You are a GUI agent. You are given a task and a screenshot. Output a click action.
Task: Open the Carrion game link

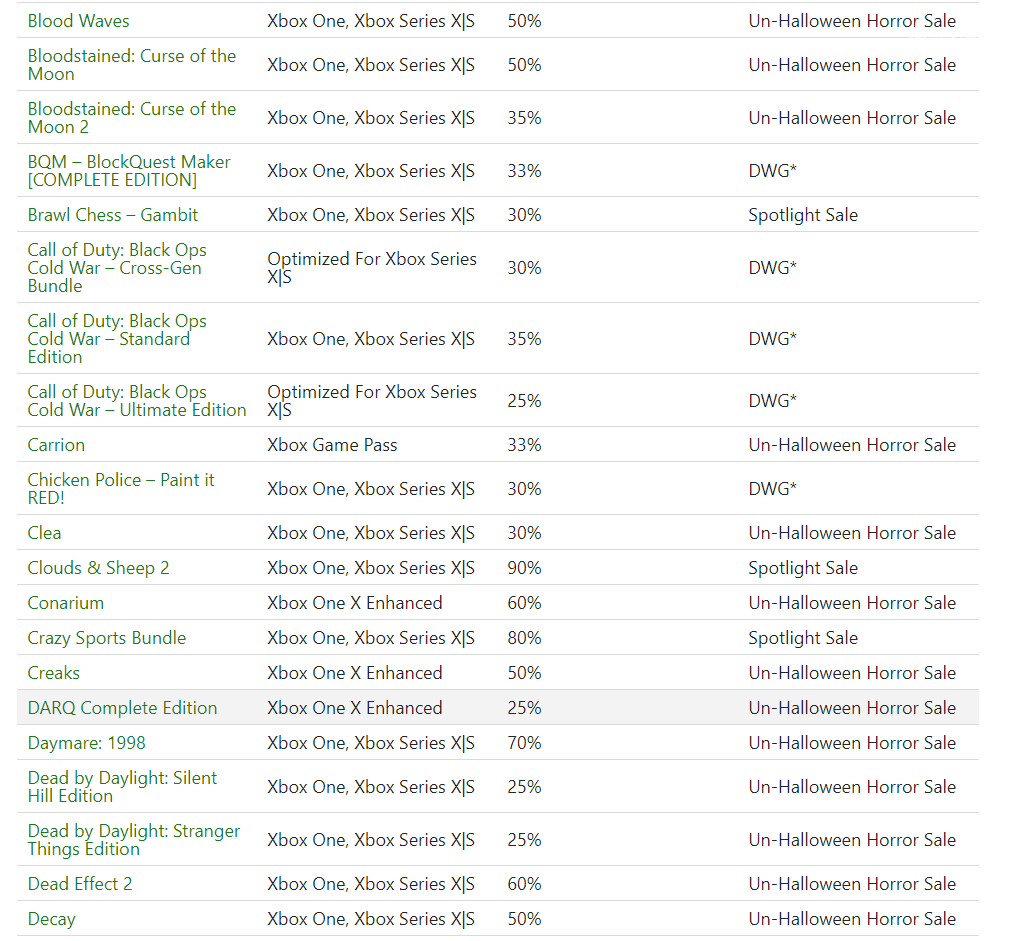56,445
